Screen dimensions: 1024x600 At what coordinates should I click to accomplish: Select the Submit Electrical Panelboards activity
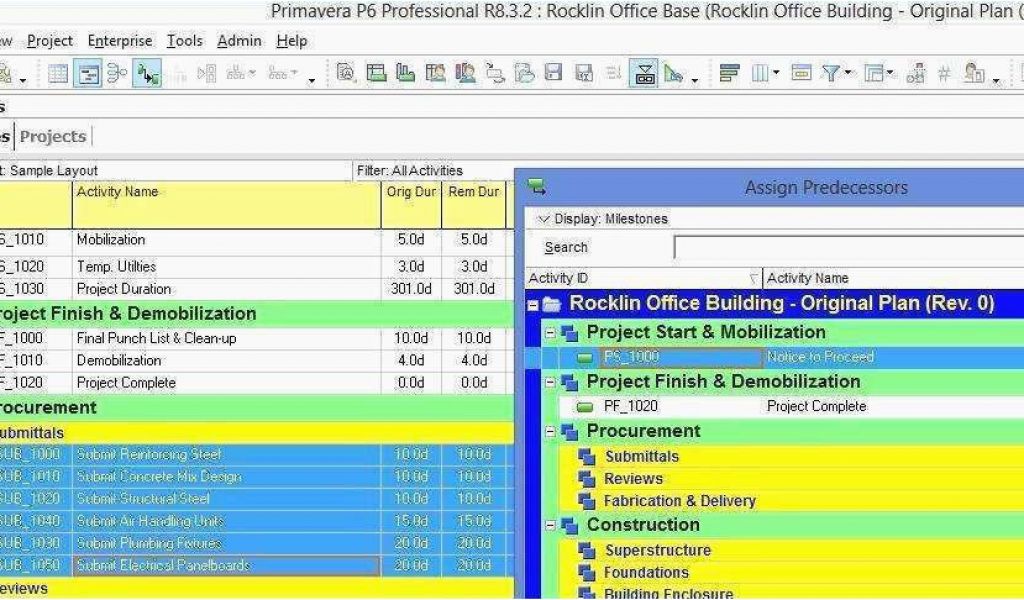[255, 565]
